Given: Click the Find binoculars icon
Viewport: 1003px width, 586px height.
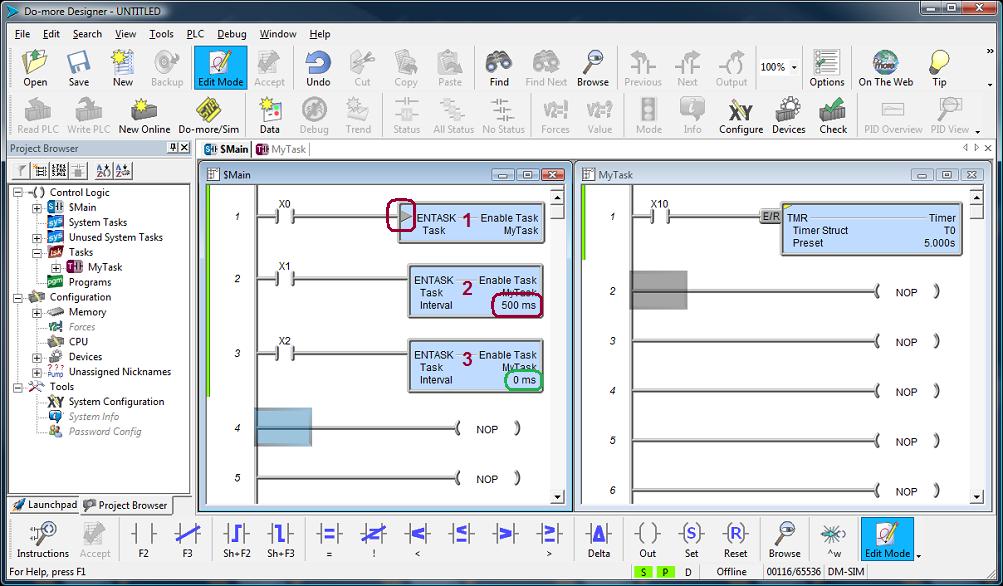Looking at the screenshot, I should tap(499, 68).
